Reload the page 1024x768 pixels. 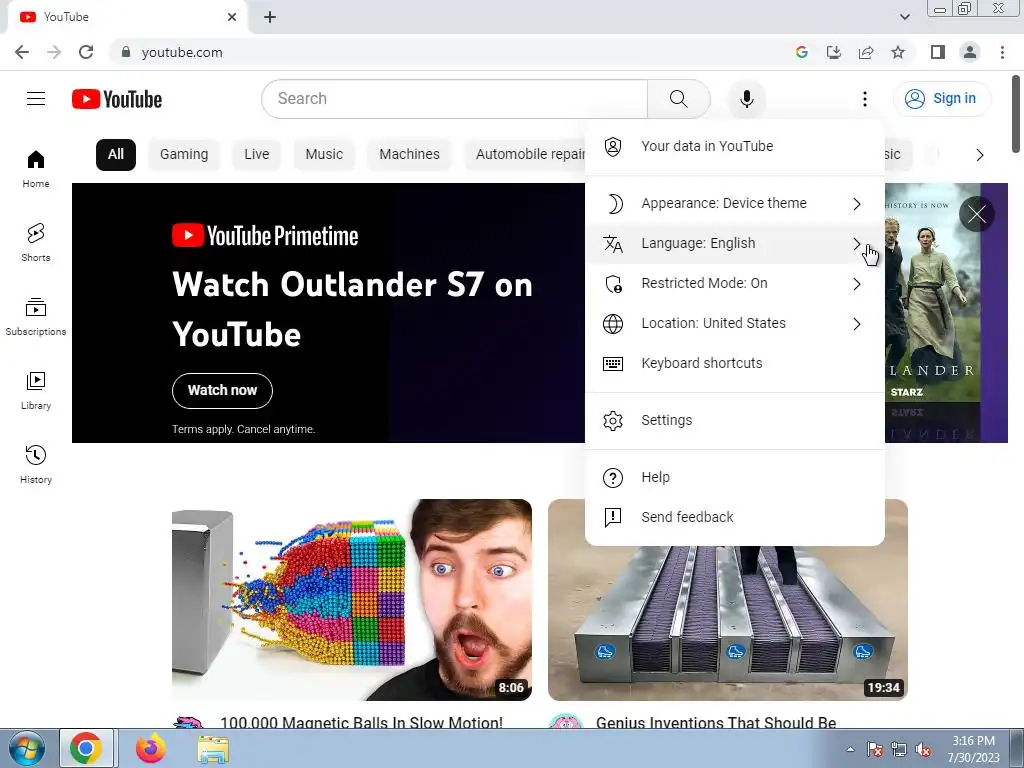coord(86,52)
